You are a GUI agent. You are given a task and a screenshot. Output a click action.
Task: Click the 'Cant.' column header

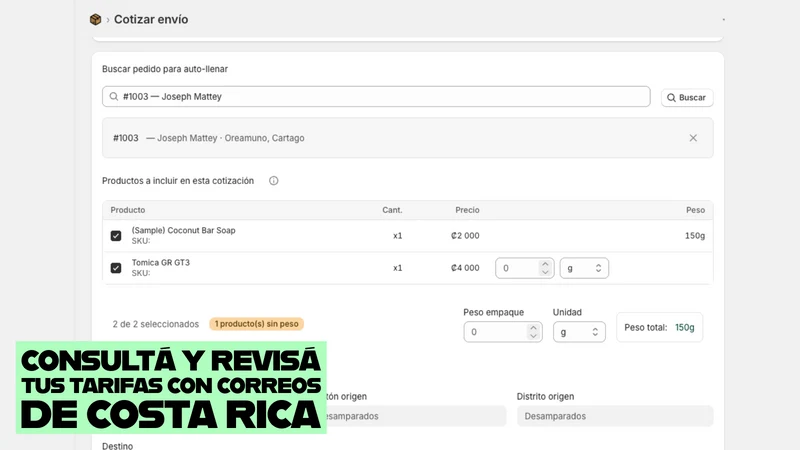pyautogui.click(x=392, y=210)
